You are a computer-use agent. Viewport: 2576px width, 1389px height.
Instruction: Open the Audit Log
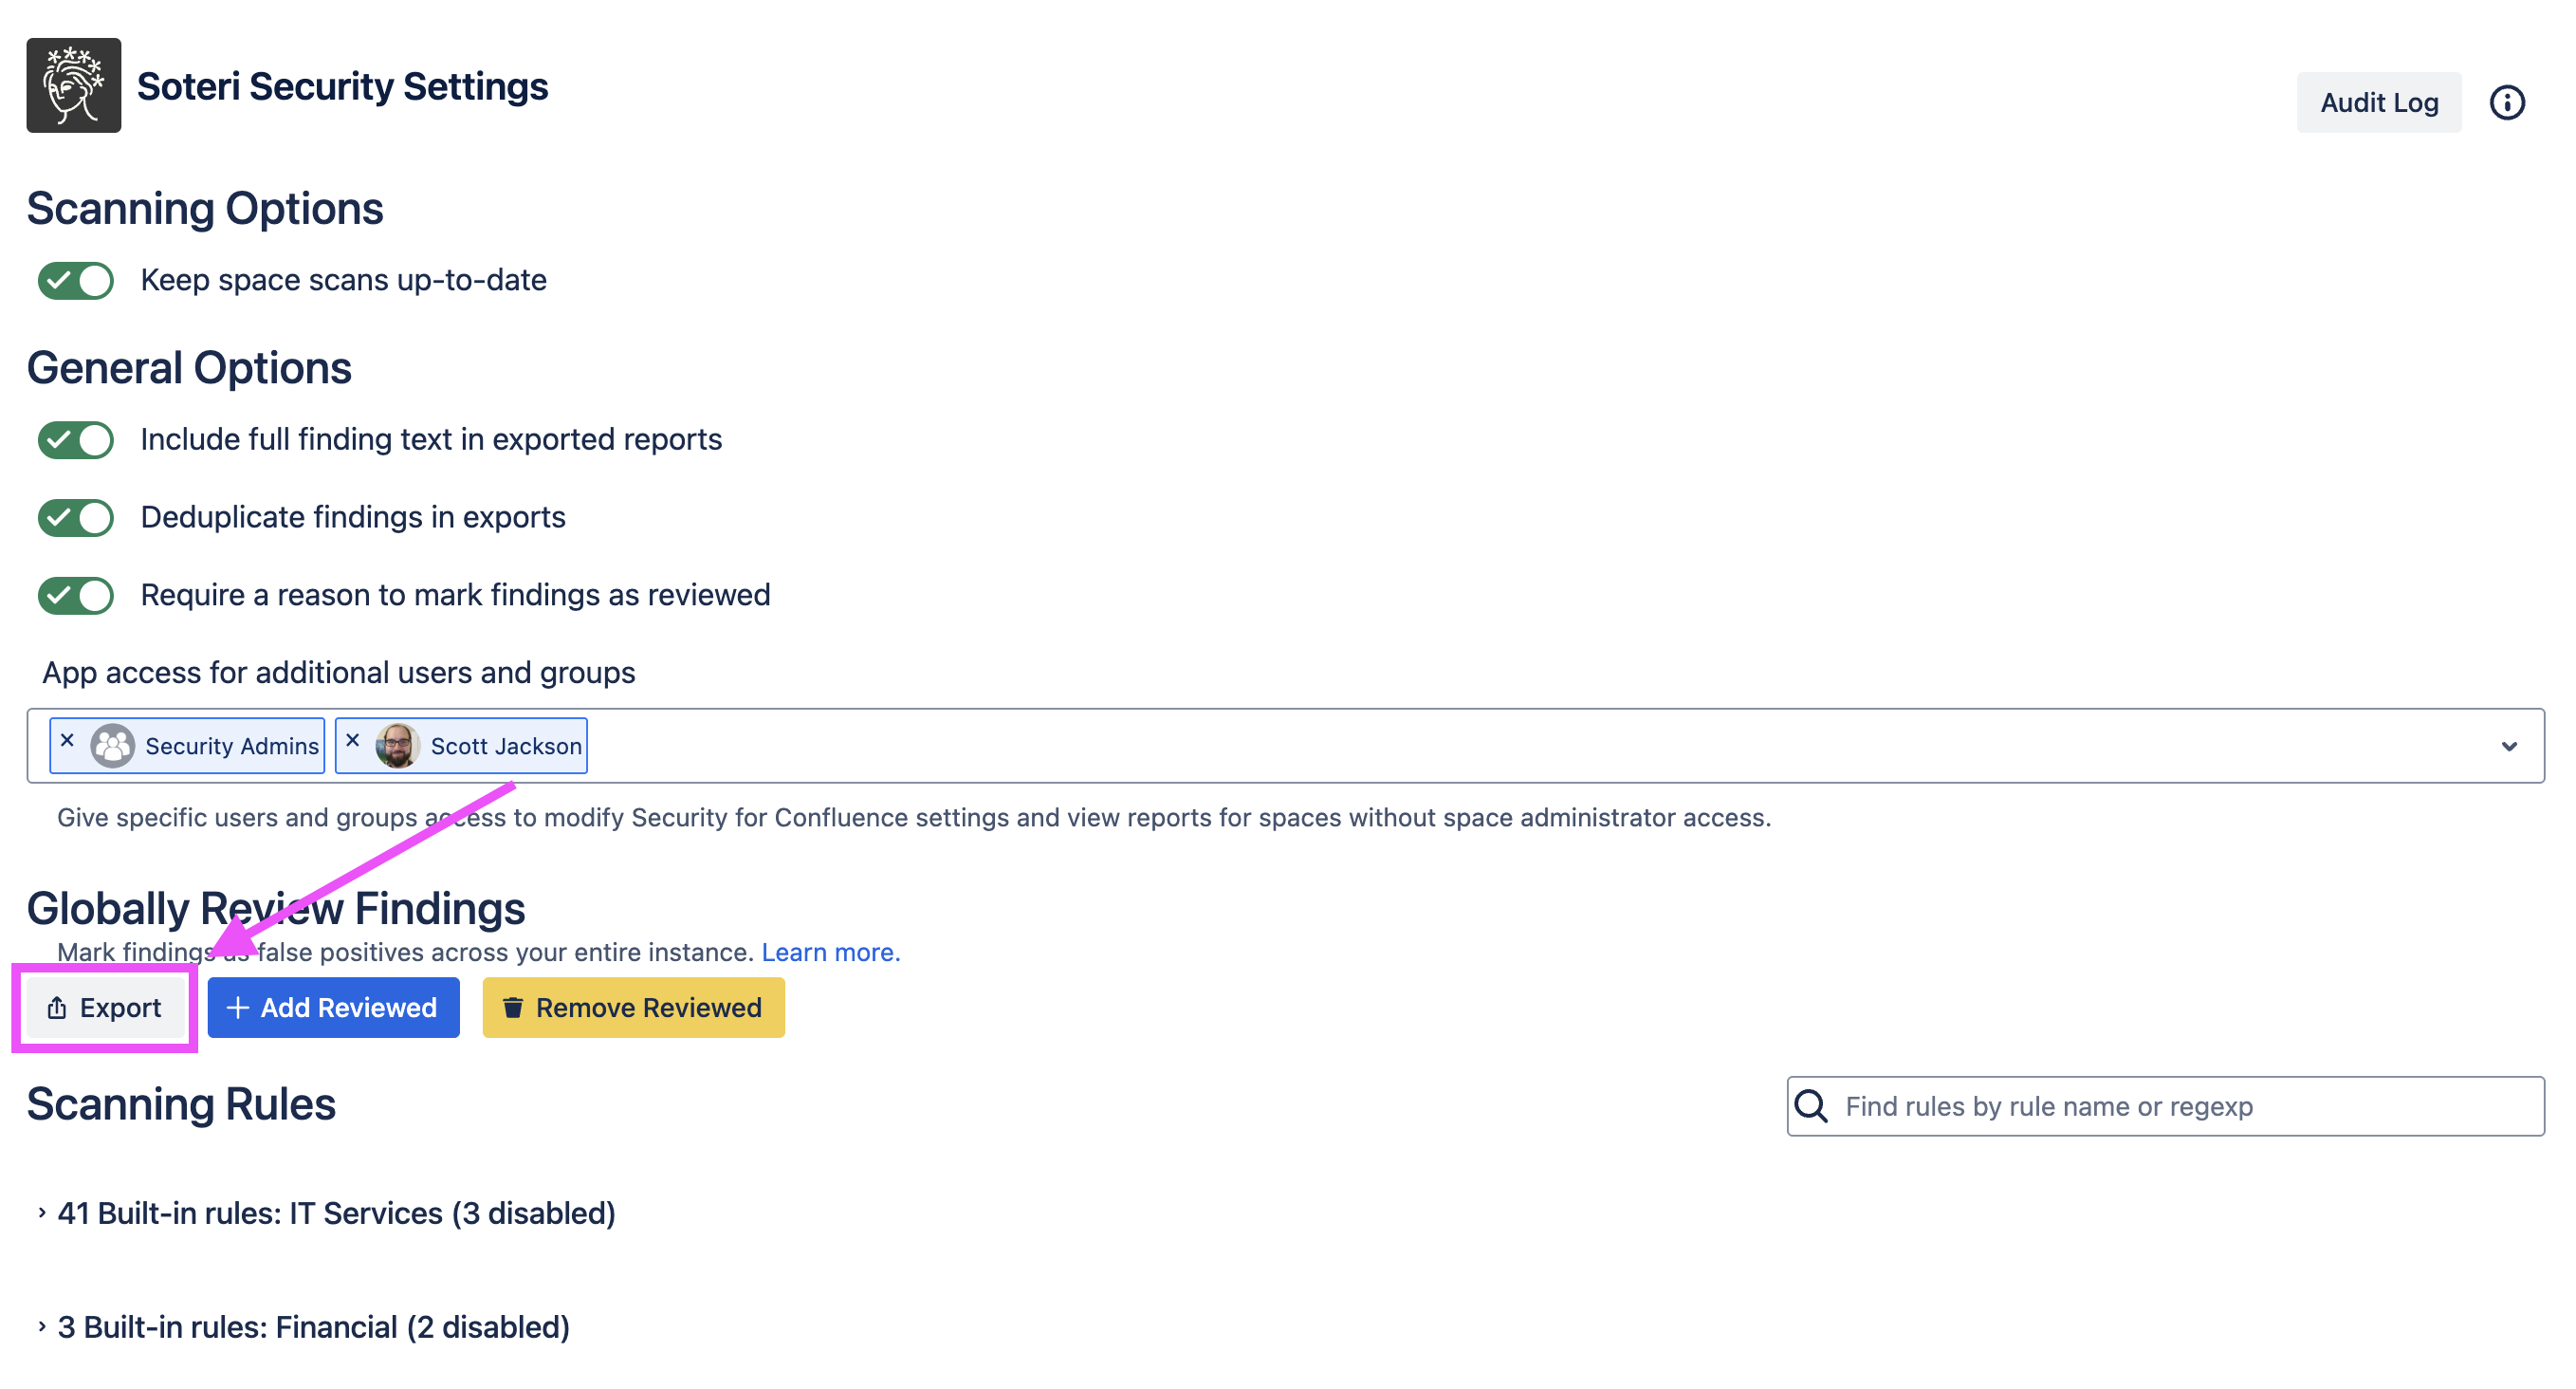tap(2378, 102)
